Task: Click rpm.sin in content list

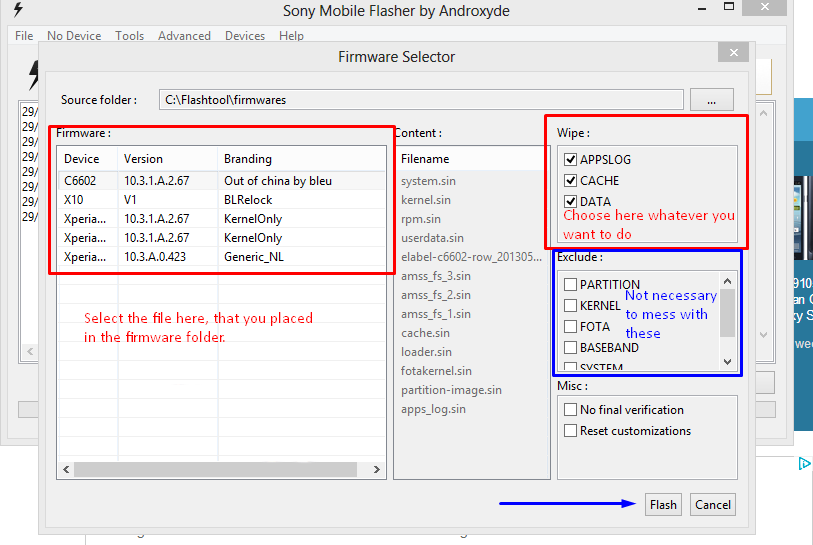Action: pyautogui.click(x=420, y=219)
